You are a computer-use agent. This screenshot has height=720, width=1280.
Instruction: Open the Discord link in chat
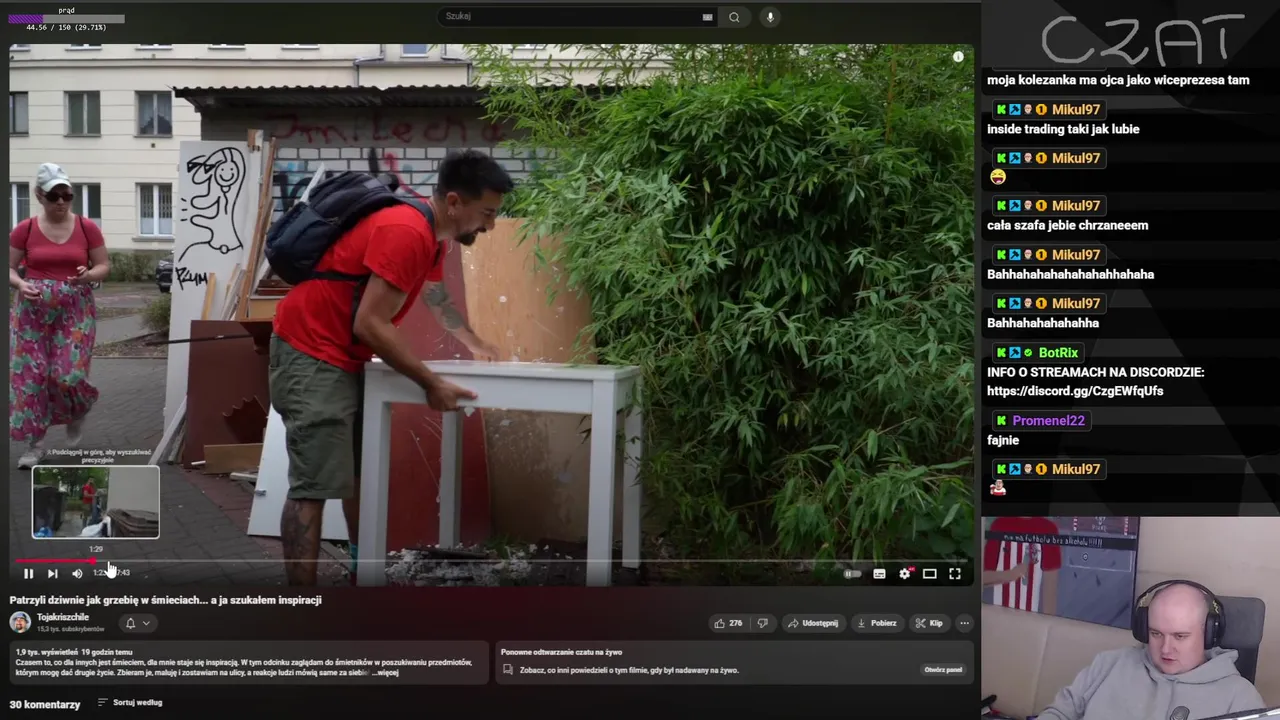coord(1075,391)
